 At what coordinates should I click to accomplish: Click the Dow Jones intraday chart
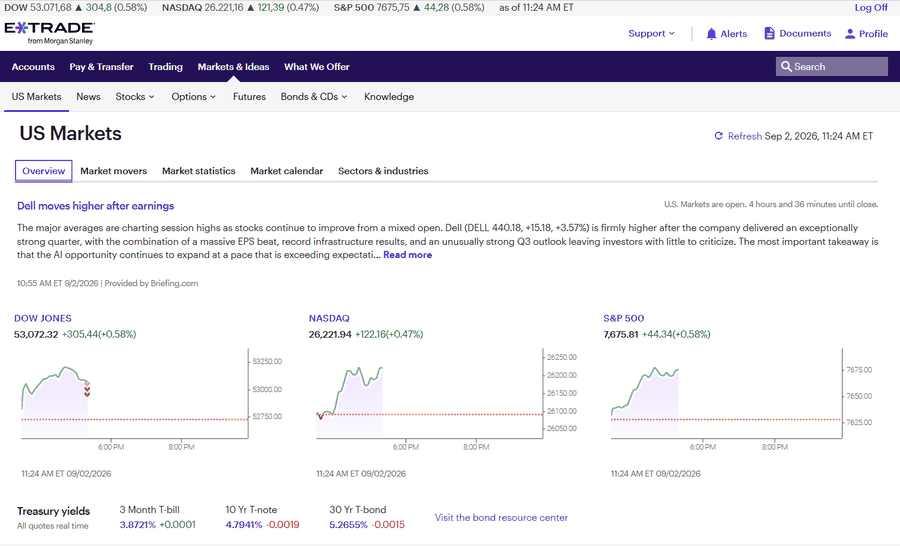click(x=135, y=396)
